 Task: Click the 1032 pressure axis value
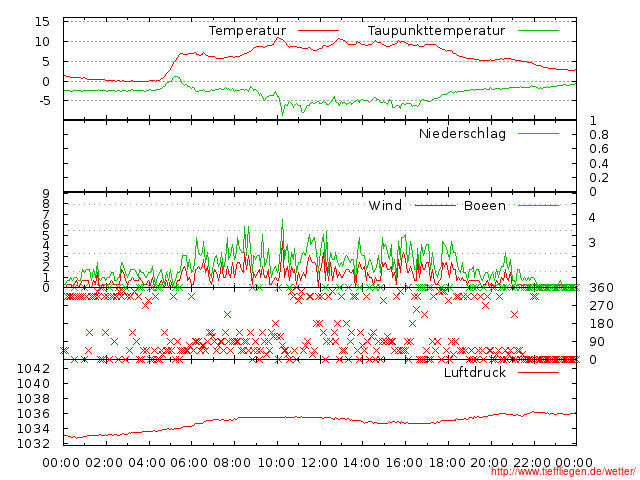tap(33, 444)
